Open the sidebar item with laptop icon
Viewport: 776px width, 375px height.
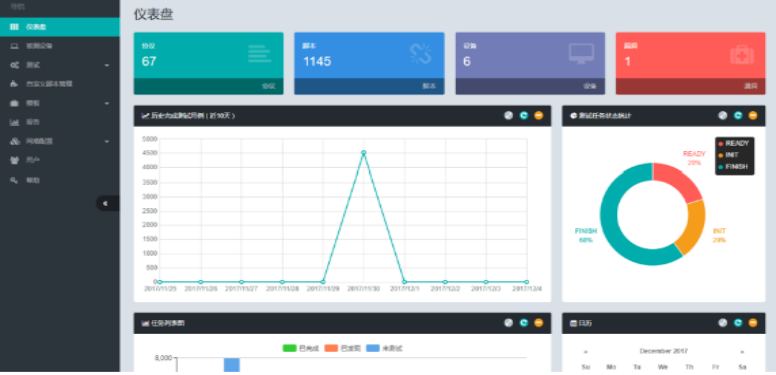pos(59,46)
